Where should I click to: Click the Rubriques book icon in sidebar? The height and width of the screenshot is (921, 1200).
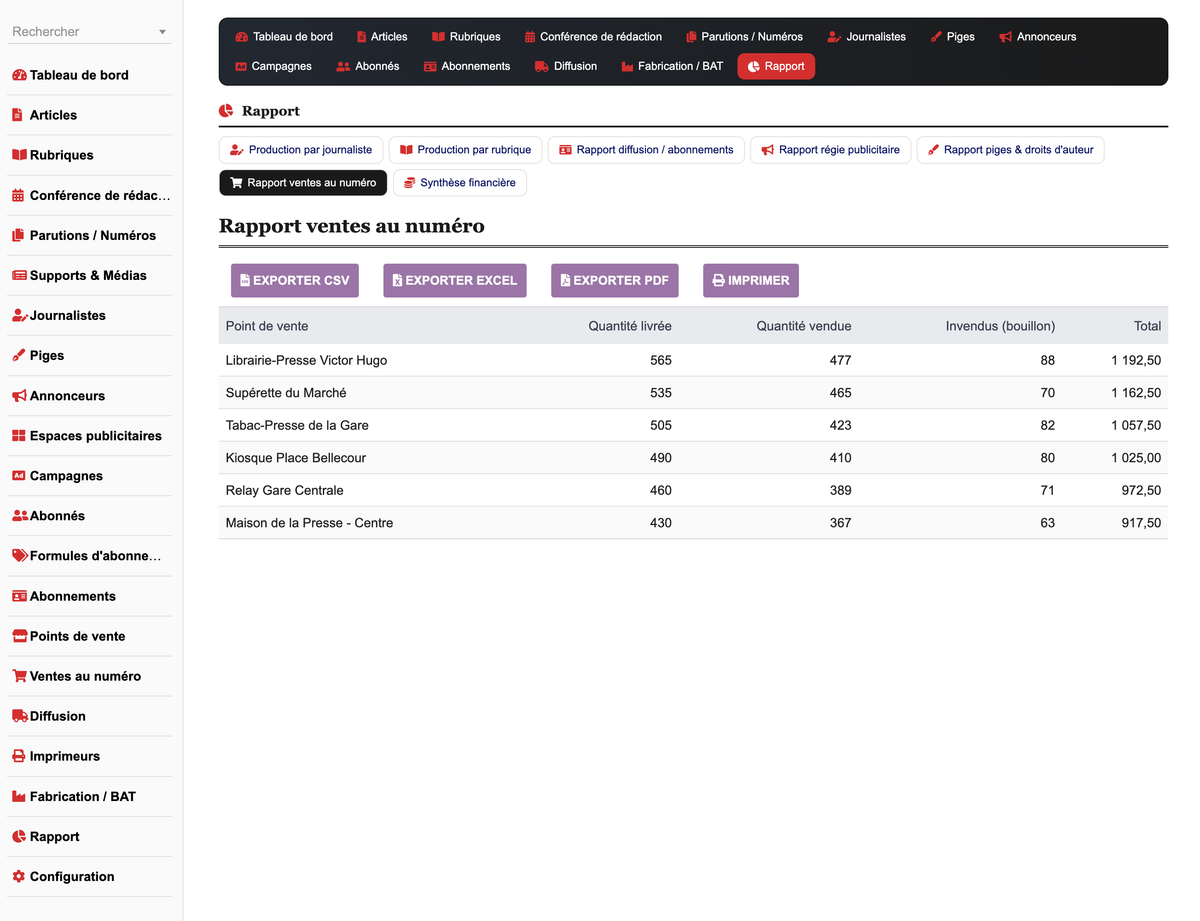pos(19,155)
